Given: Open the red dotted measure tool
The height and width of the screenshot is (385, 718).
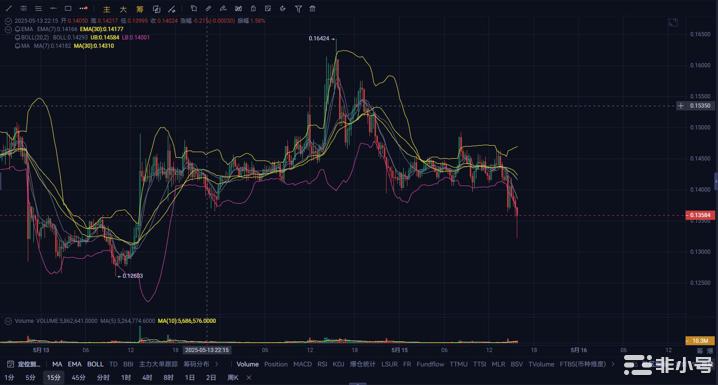Looking at the screenshot, I should click(x=83, y=8).
